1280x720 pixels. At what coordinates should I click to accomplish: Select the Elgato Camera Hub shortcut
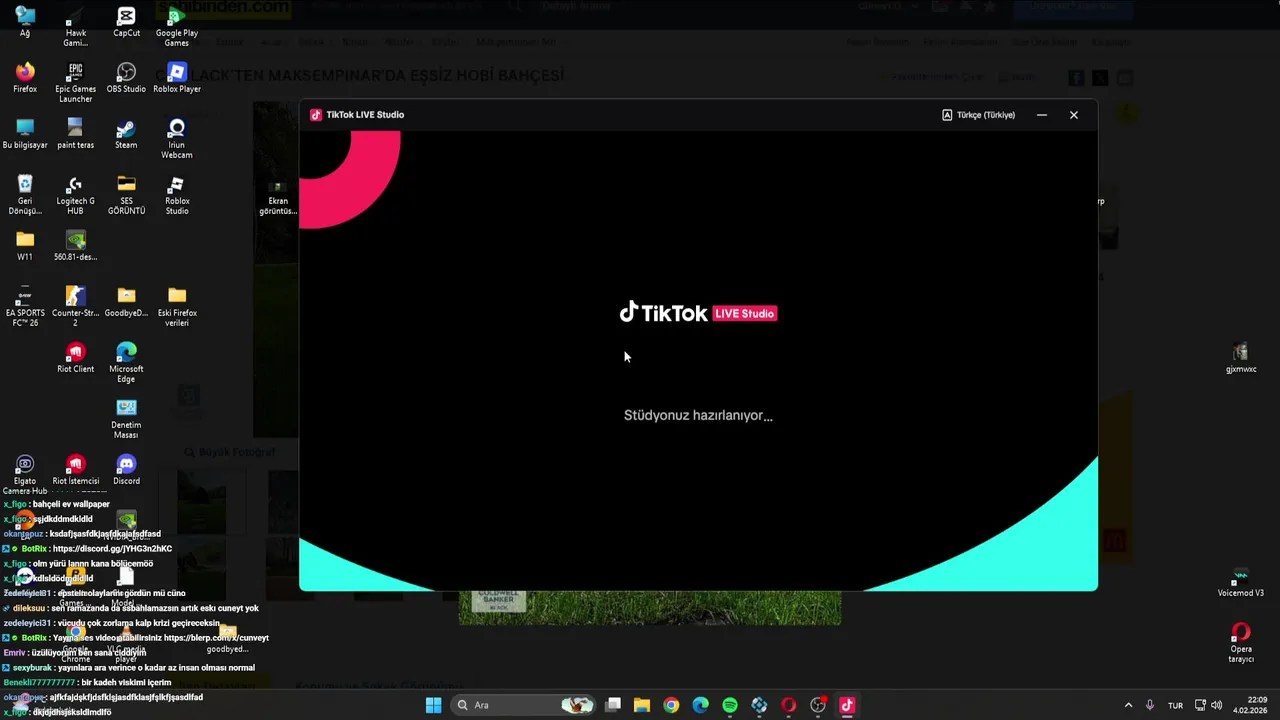click(25, 475)
